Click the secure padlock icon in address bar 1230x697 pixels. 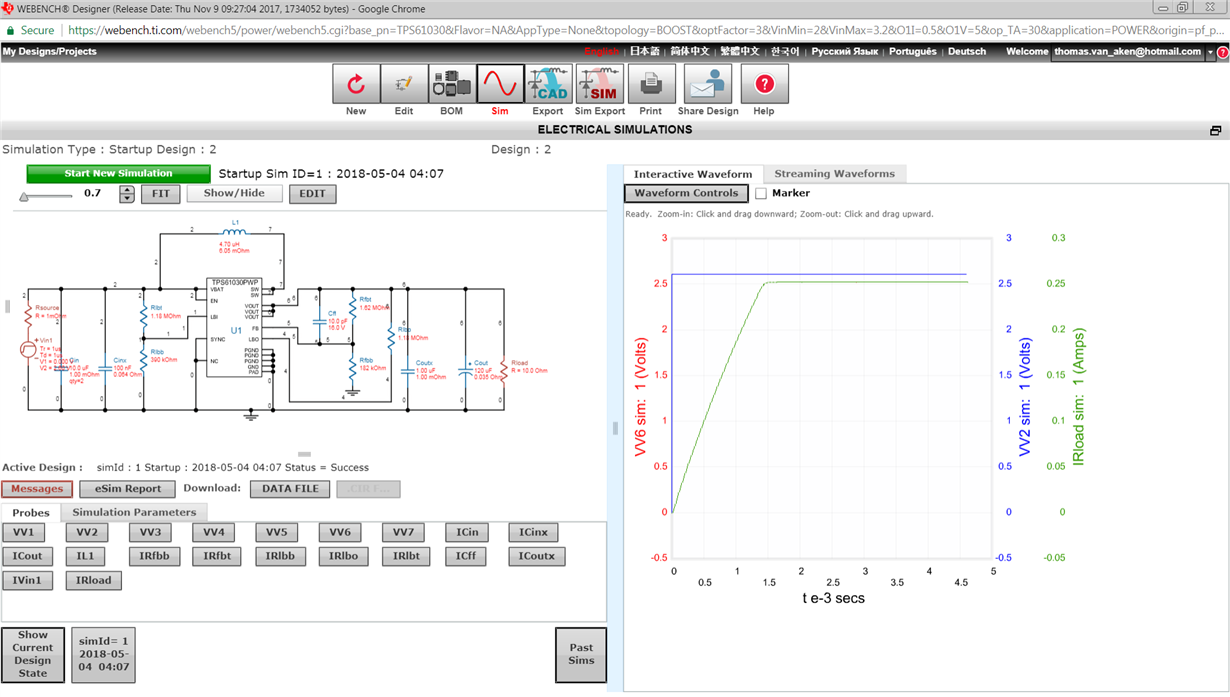click(9, 30)
